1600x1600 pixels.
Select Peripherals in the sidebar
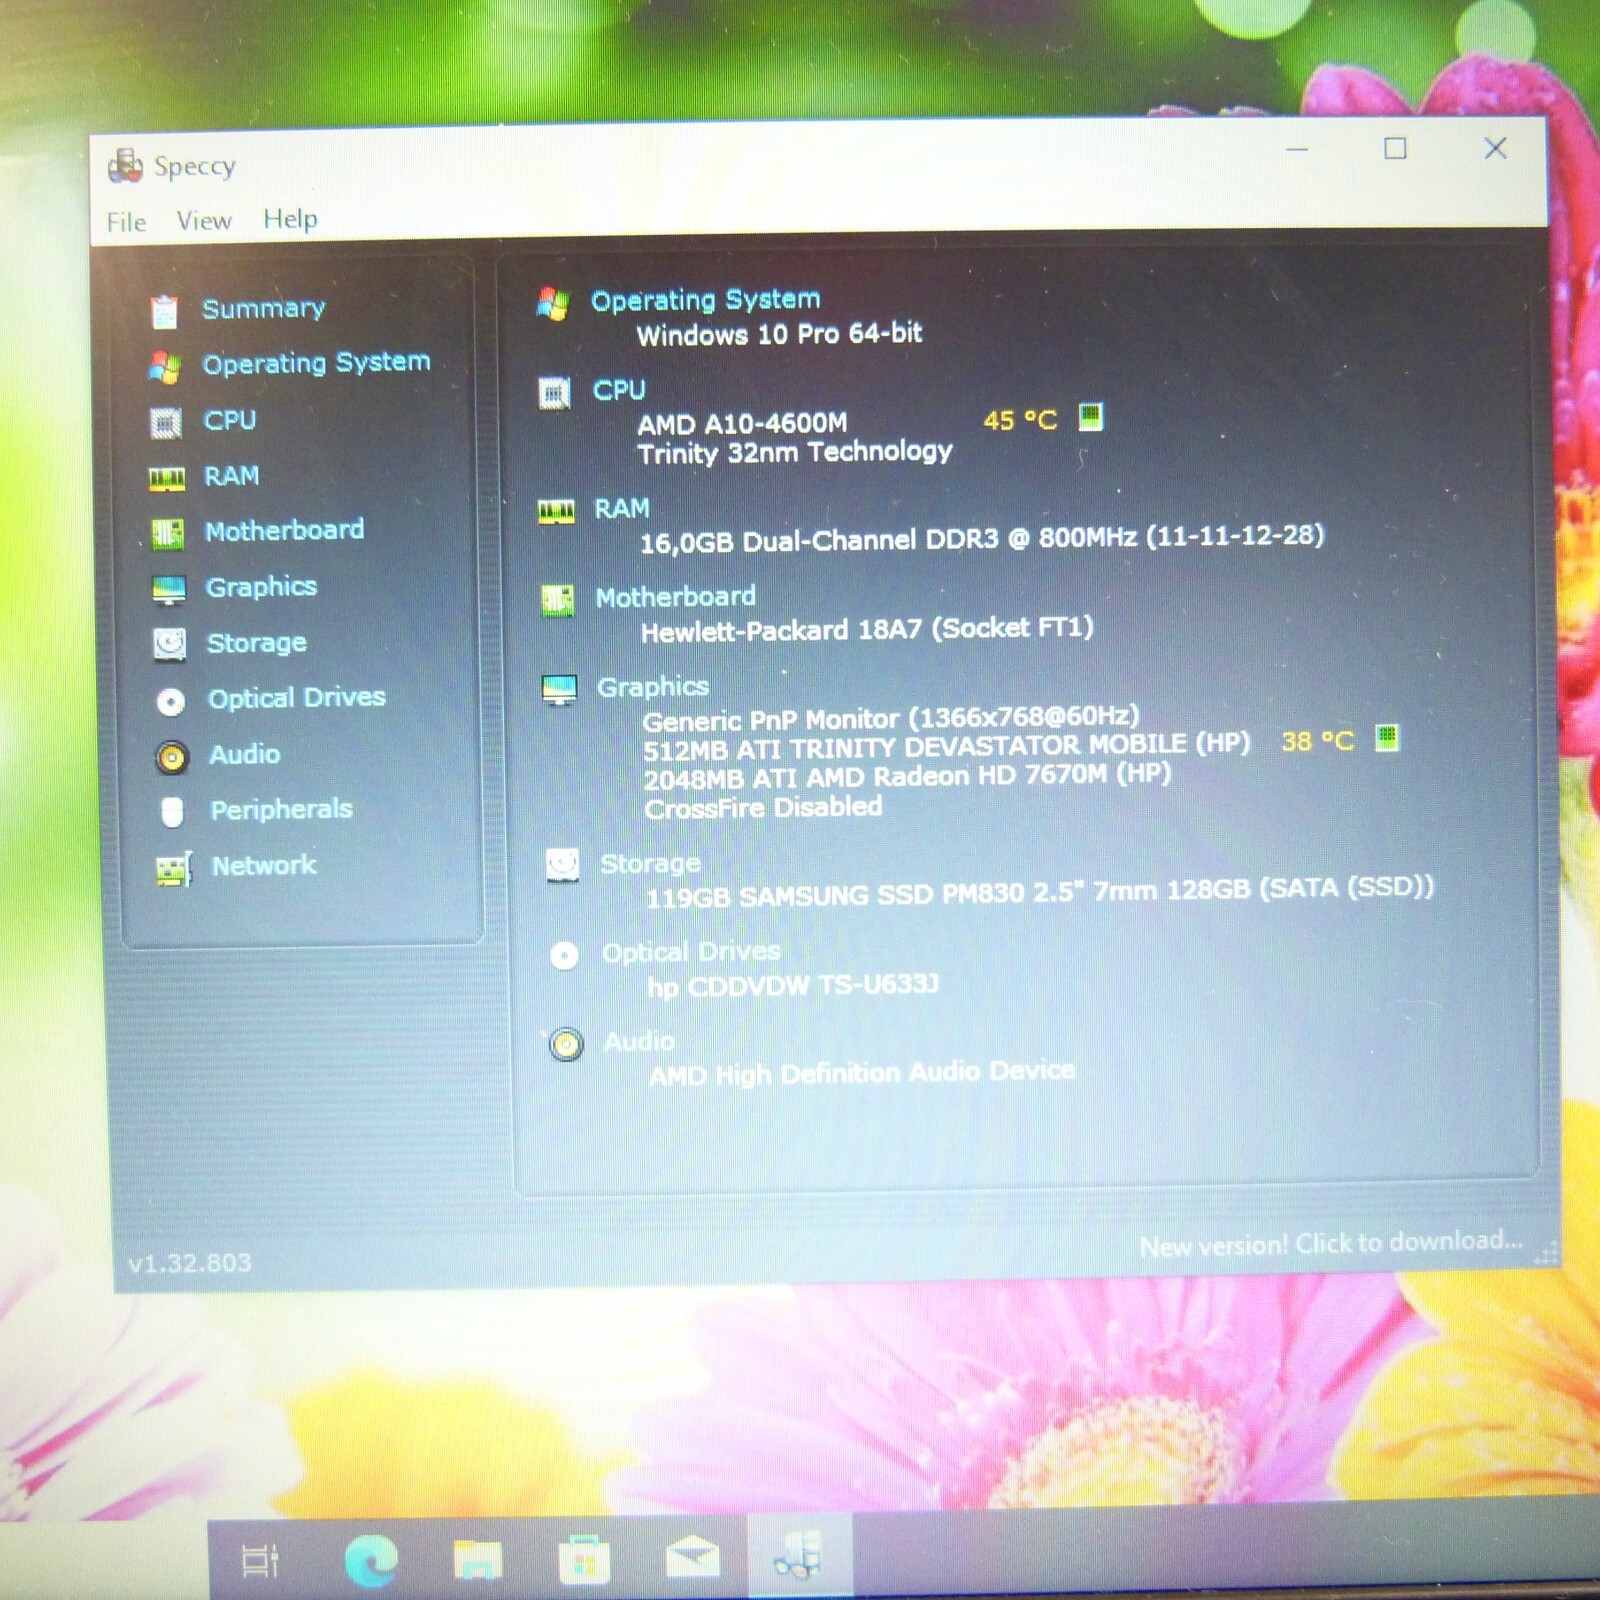tap(282, 809)
